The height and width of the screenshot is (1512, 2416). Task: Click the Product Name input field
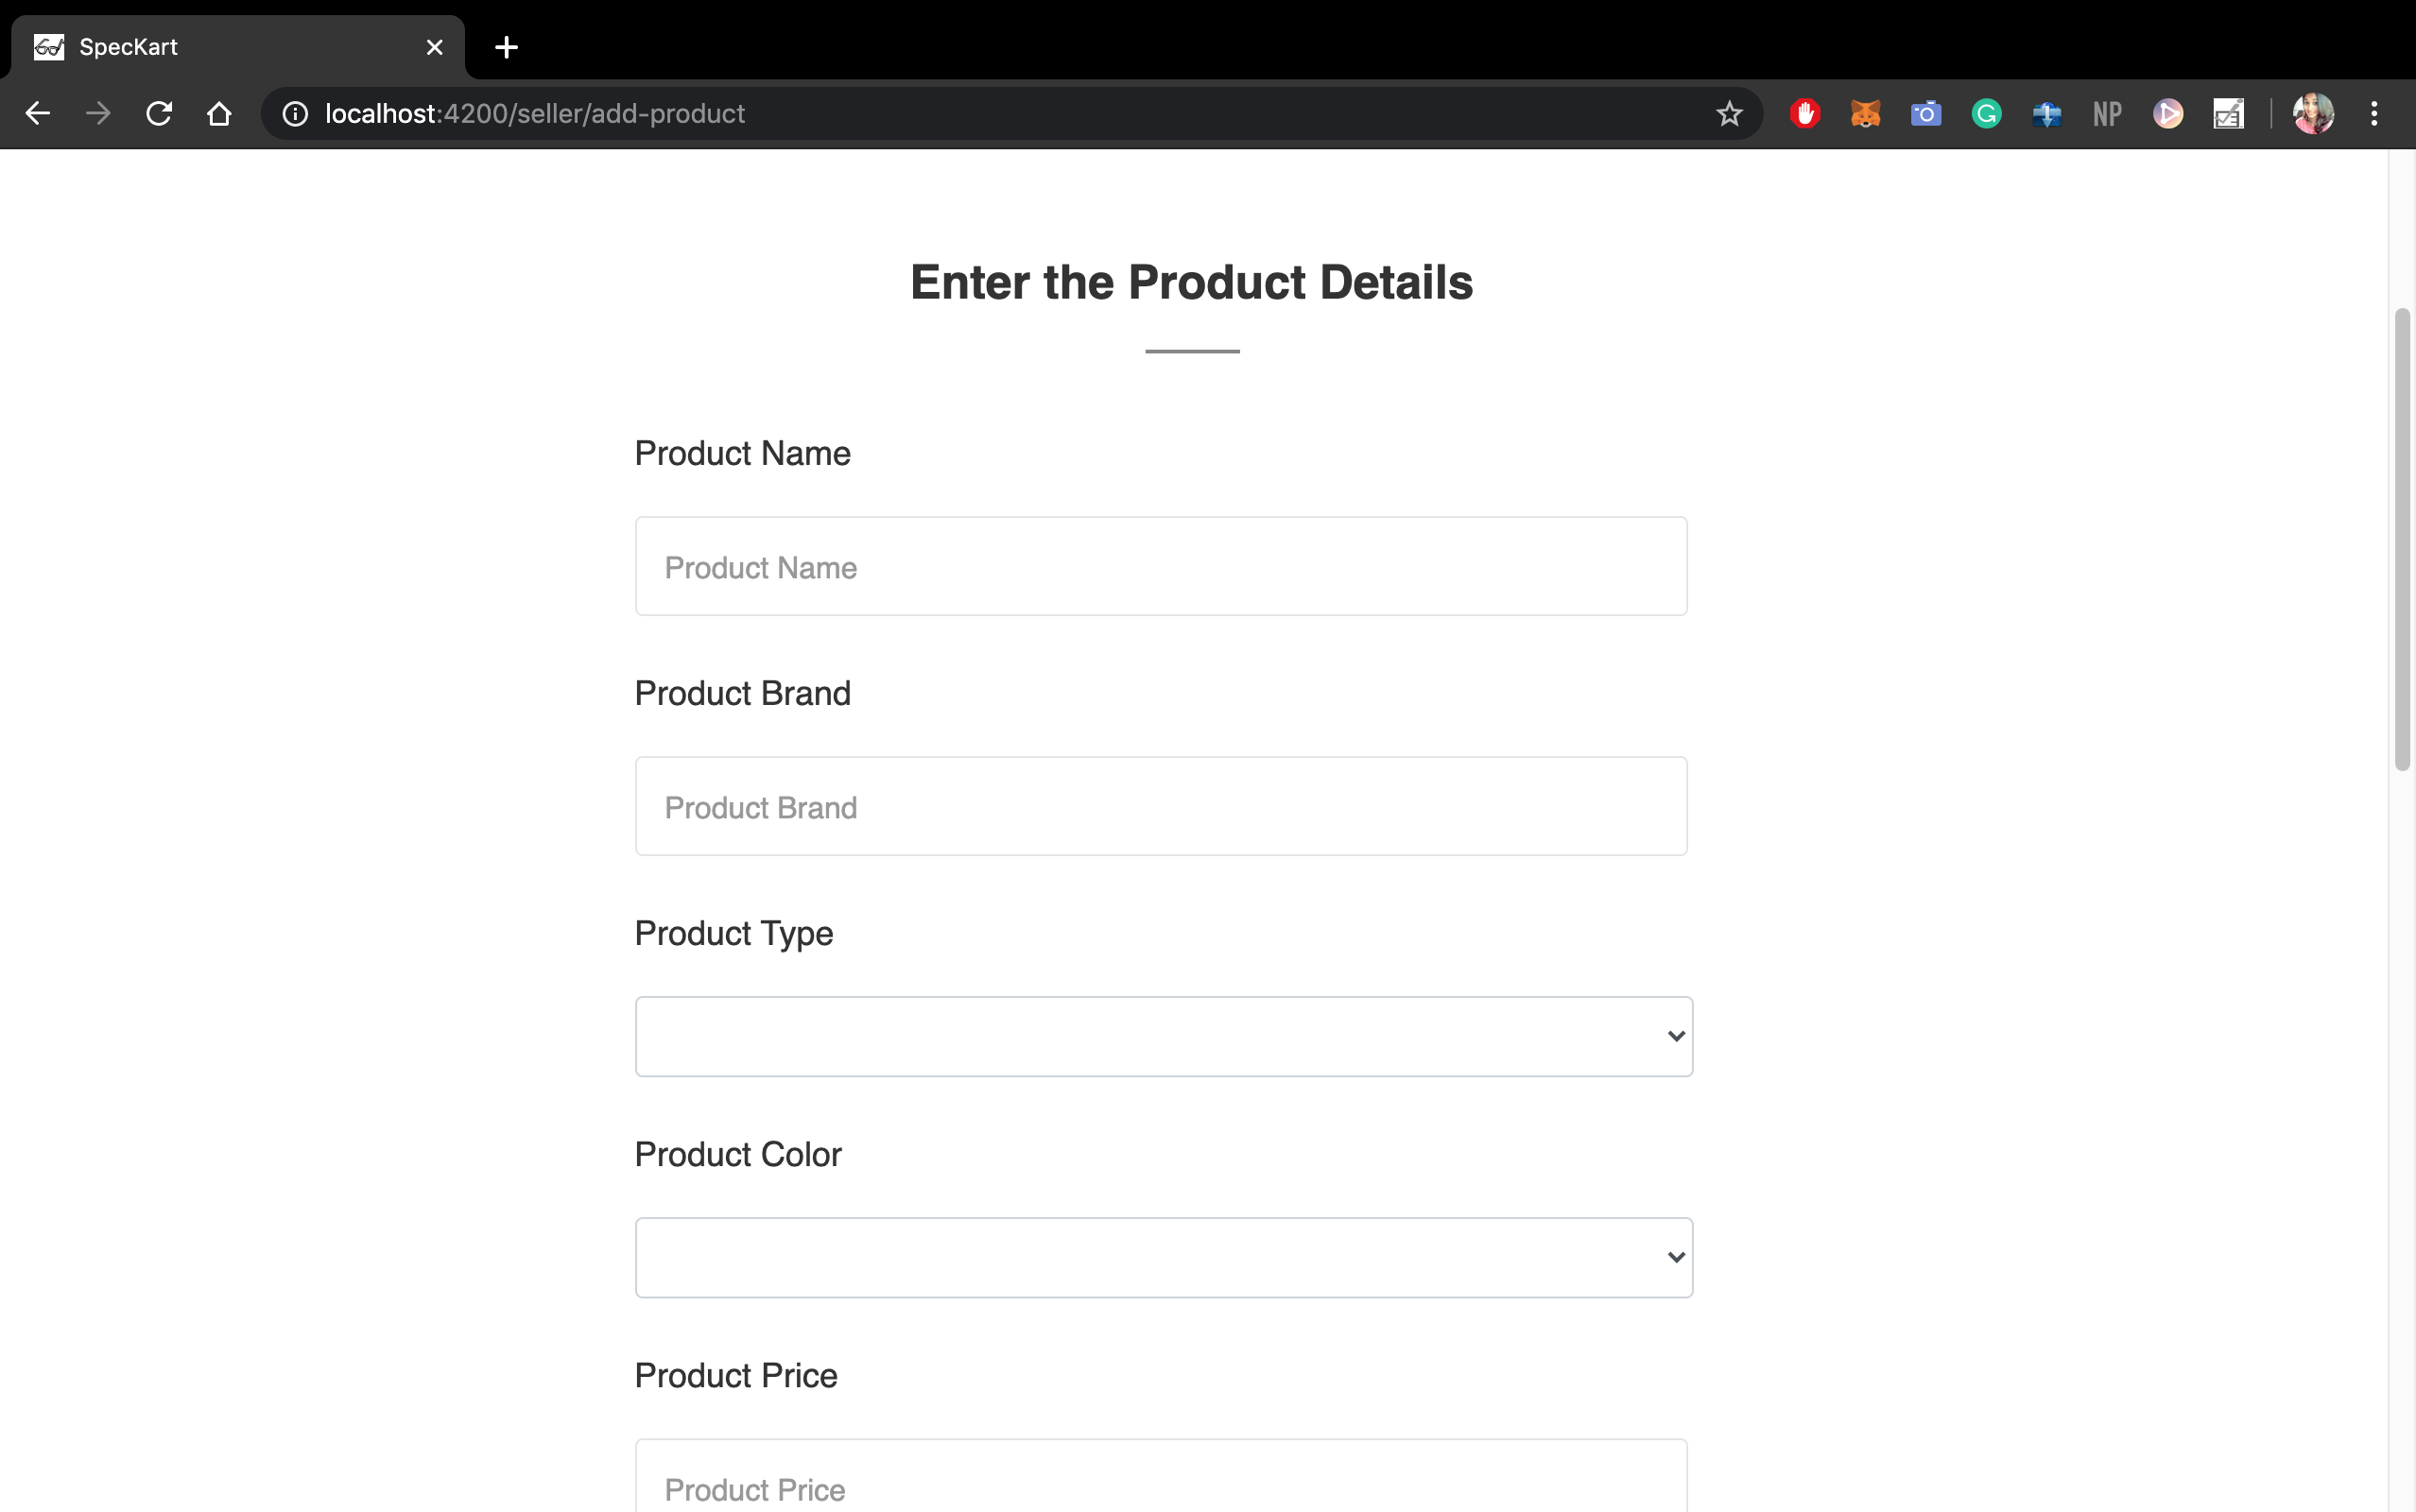tap(1160, 566)
